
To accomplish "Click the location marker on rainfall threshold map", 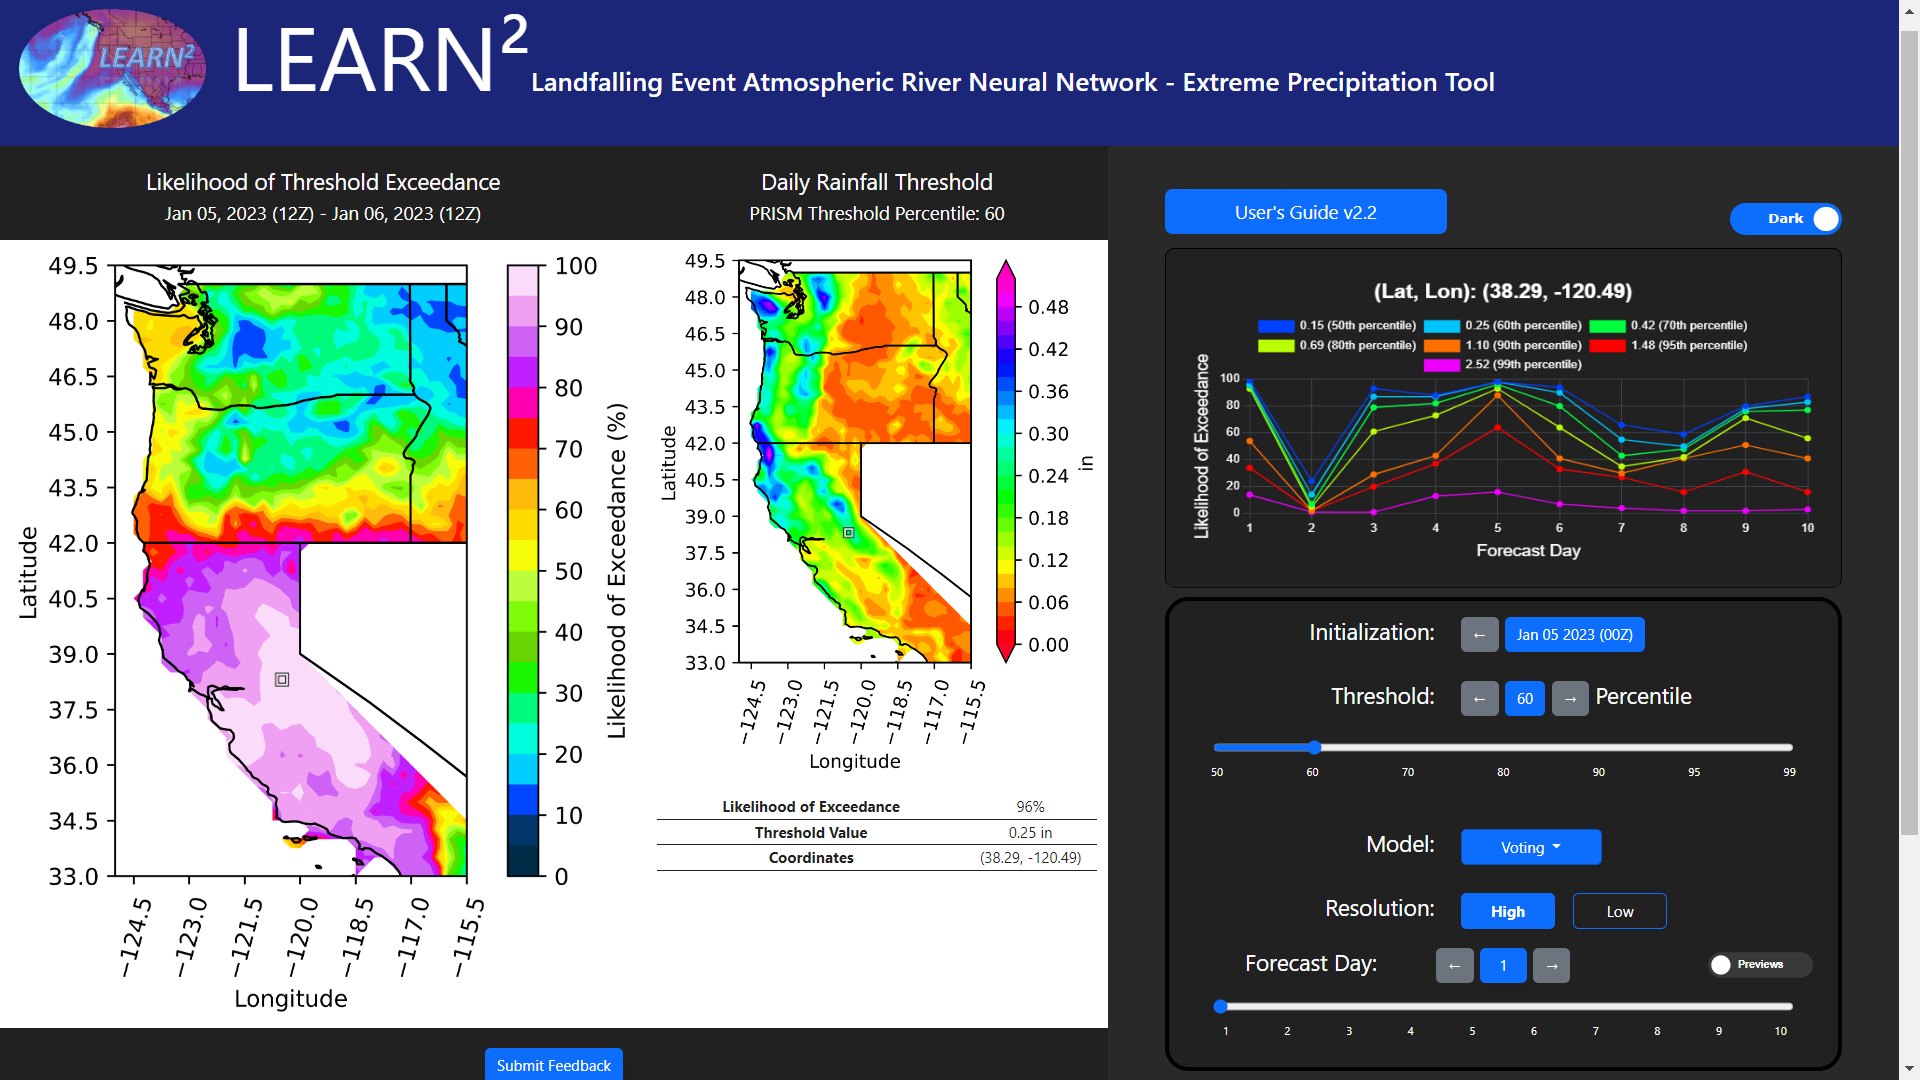I will (848, 533).
